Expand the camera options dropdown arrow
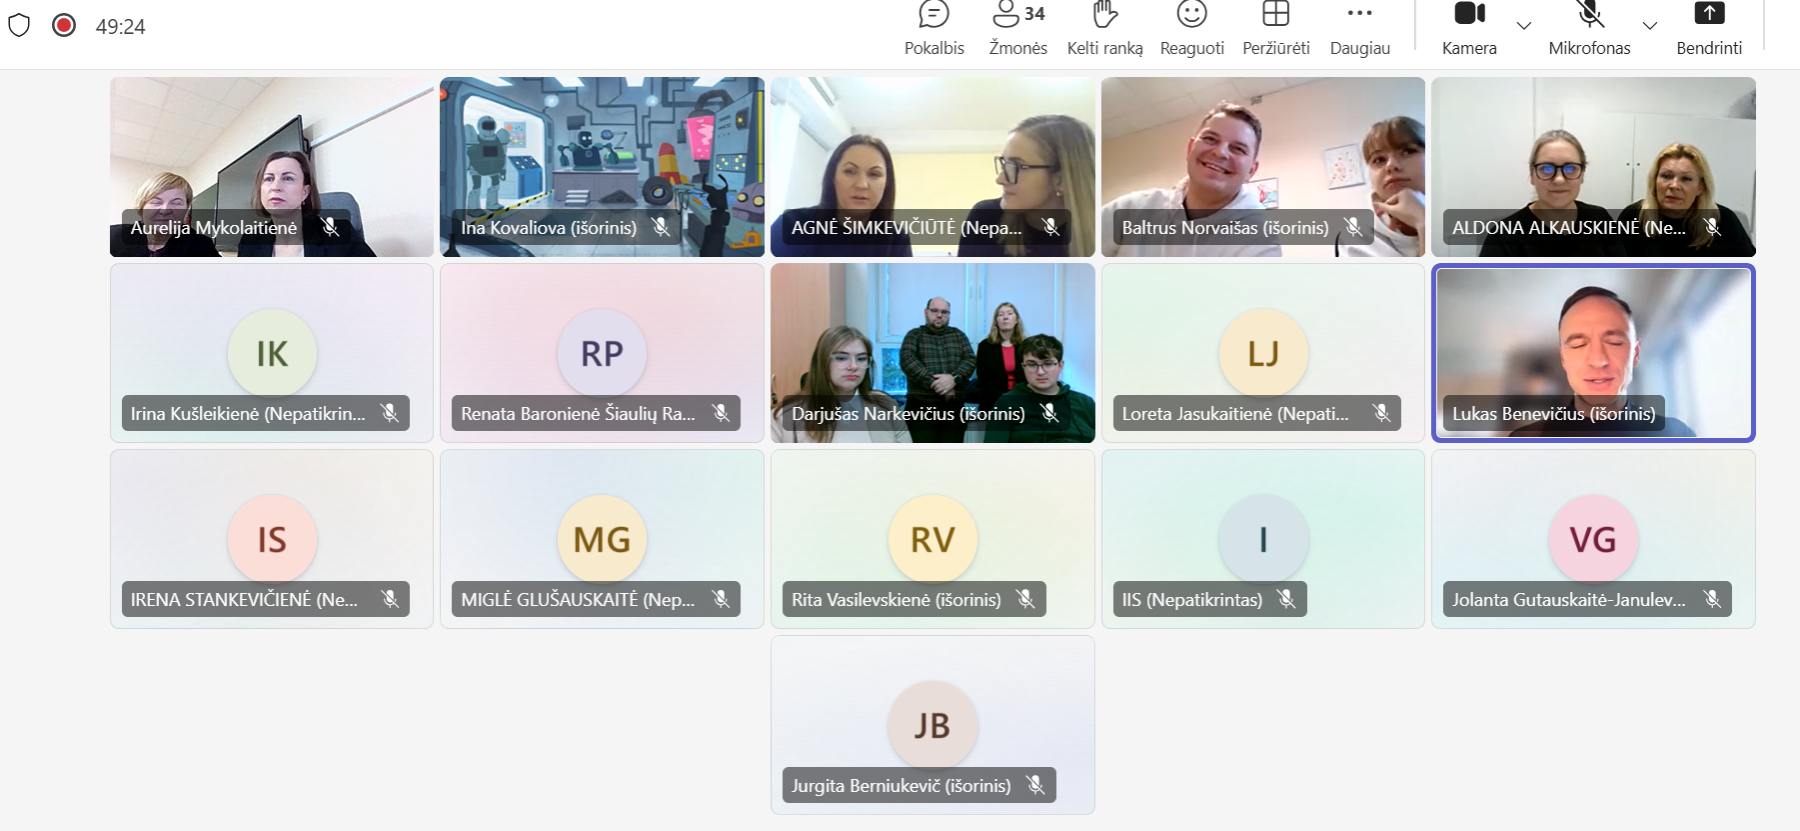1800x831 pixels. coord(1524,26)
